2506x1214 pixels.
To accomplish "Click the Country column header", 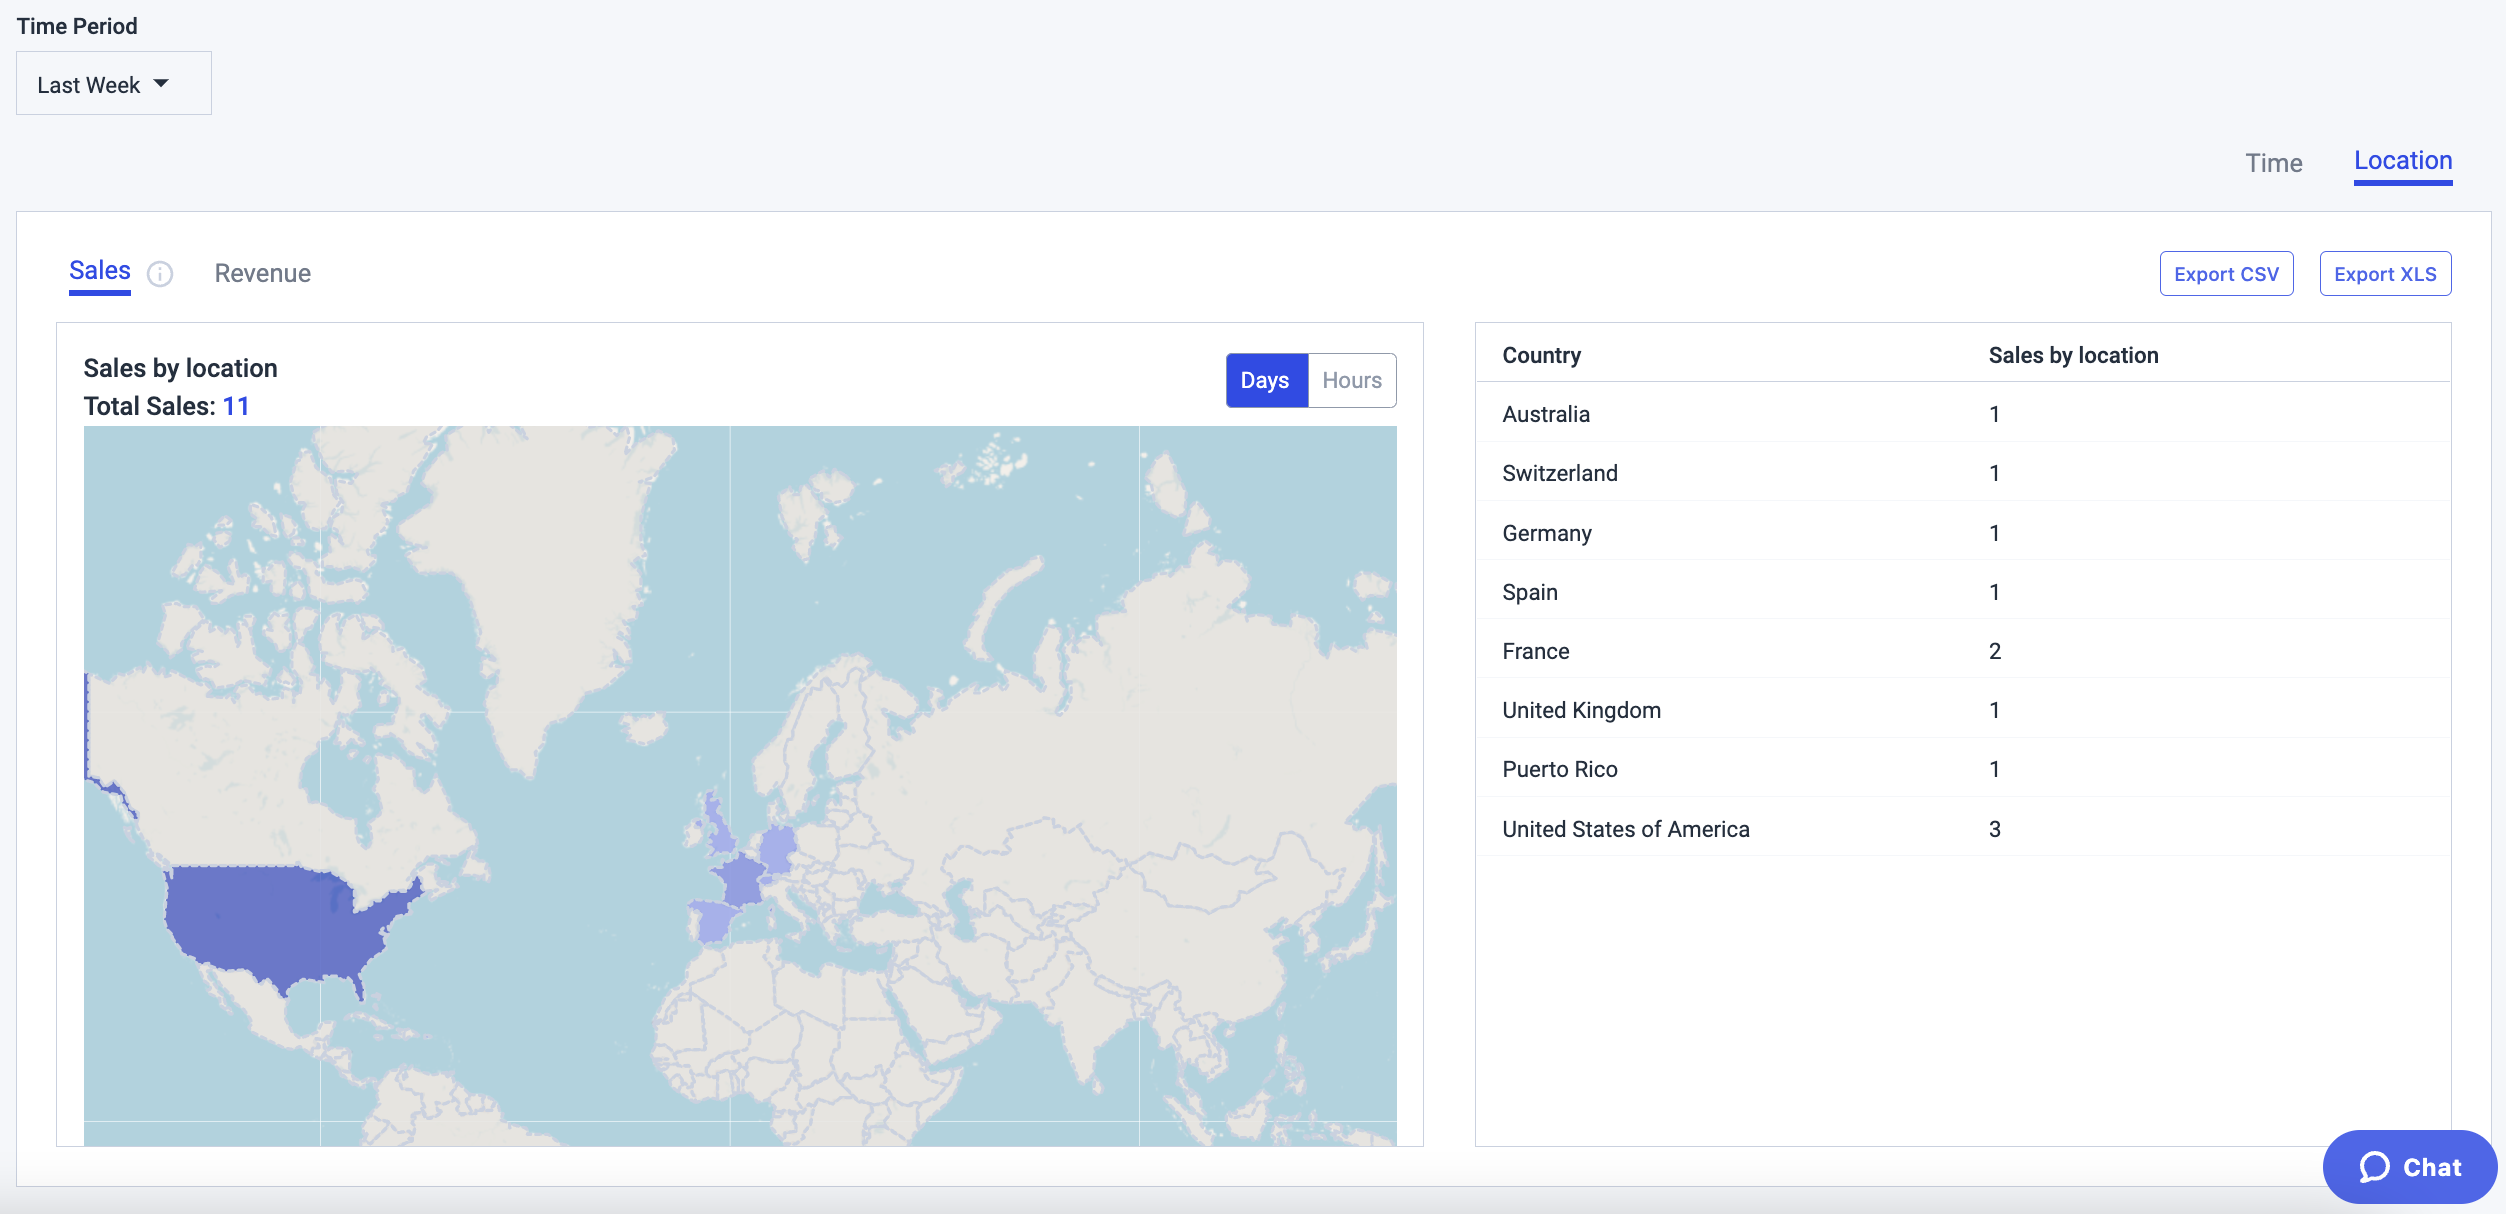I will click(x=1541, y=355).
